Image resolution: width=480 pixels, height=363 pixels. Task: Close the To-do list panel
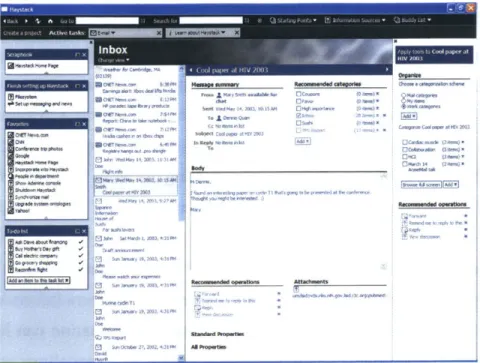[84, 231]
